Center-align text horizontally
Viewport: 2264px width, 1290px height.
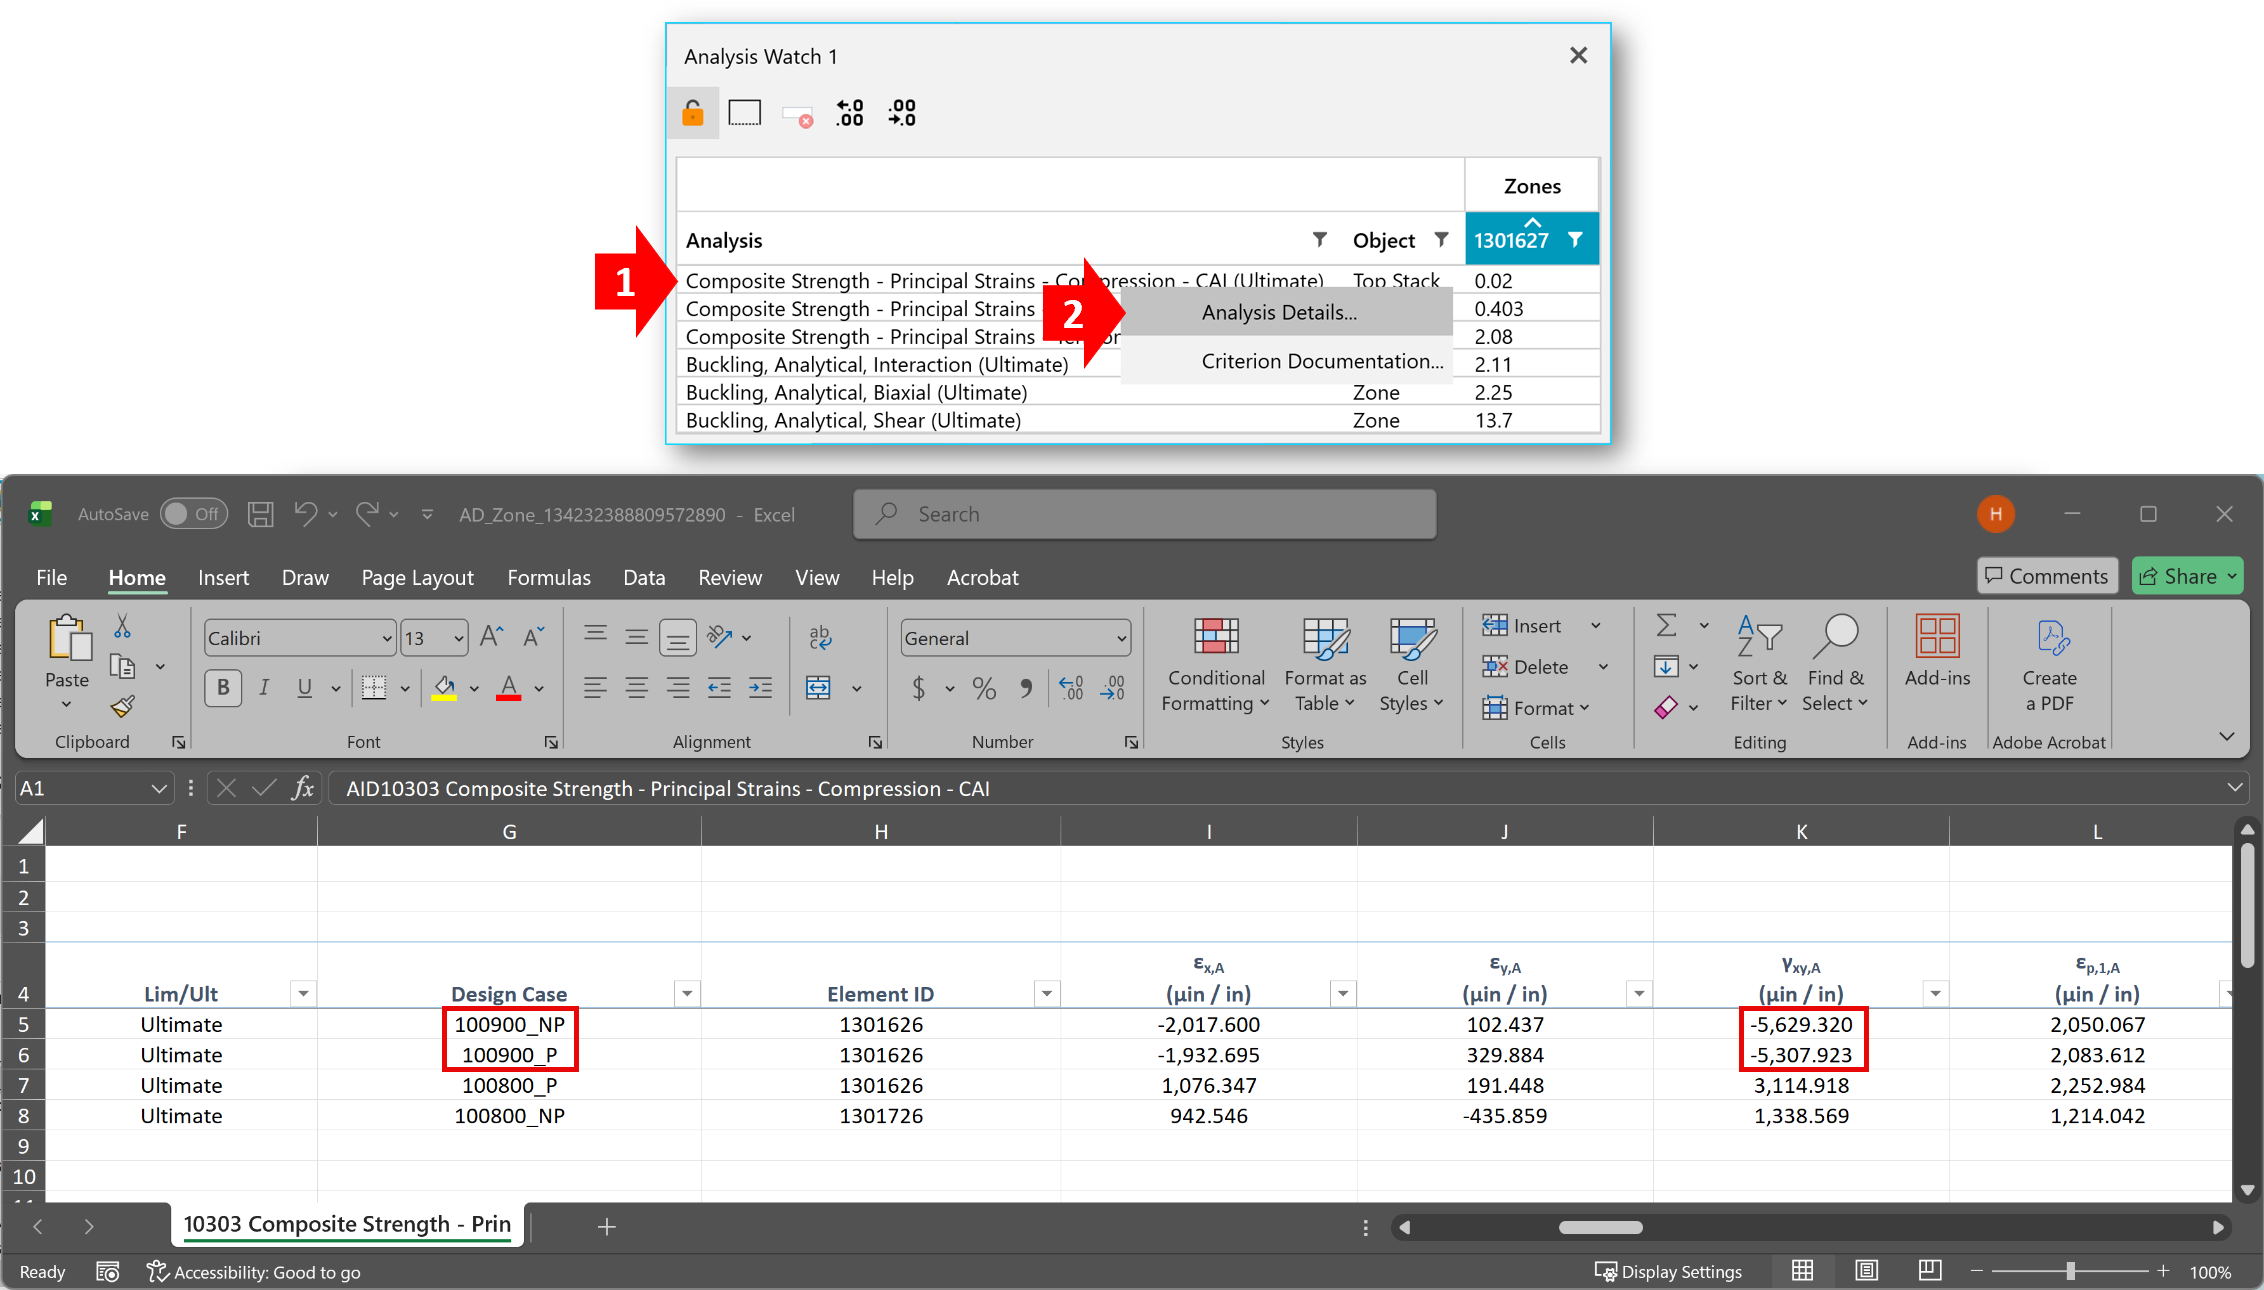pyautogui.click(x=636, y=688)
